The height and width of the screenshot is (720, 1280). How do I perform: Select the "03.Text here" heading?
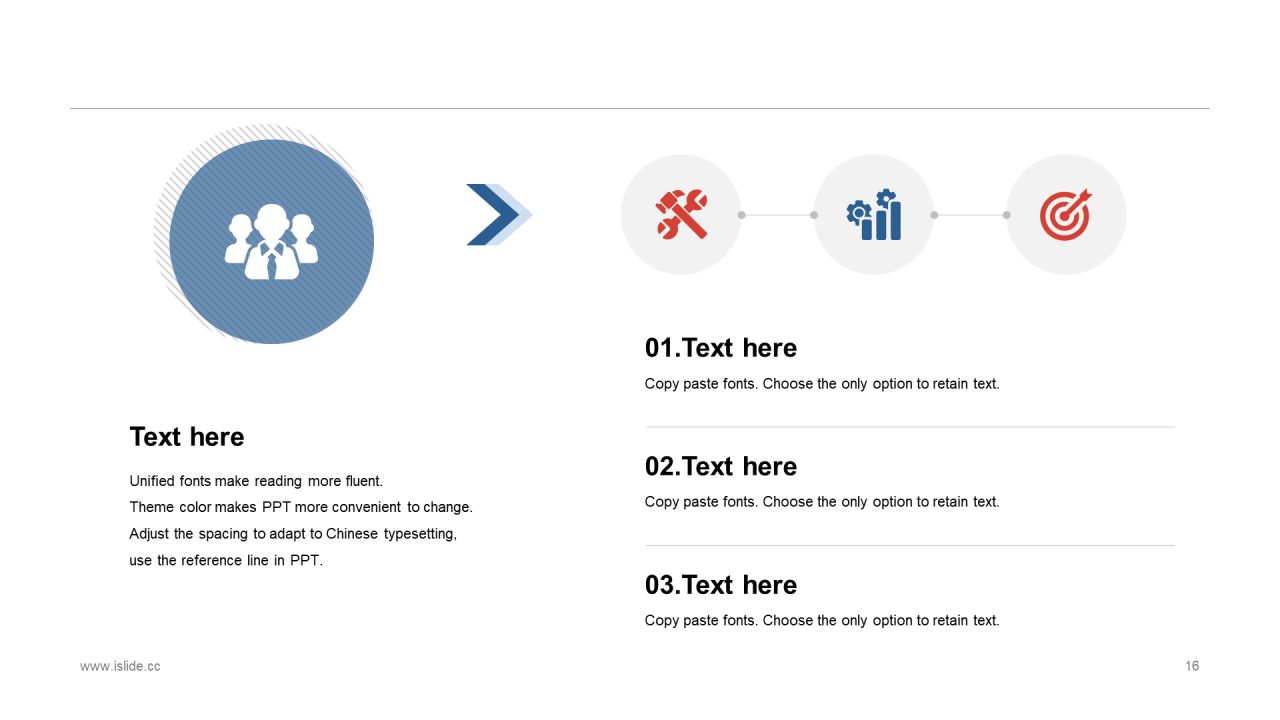click(721, 585)
